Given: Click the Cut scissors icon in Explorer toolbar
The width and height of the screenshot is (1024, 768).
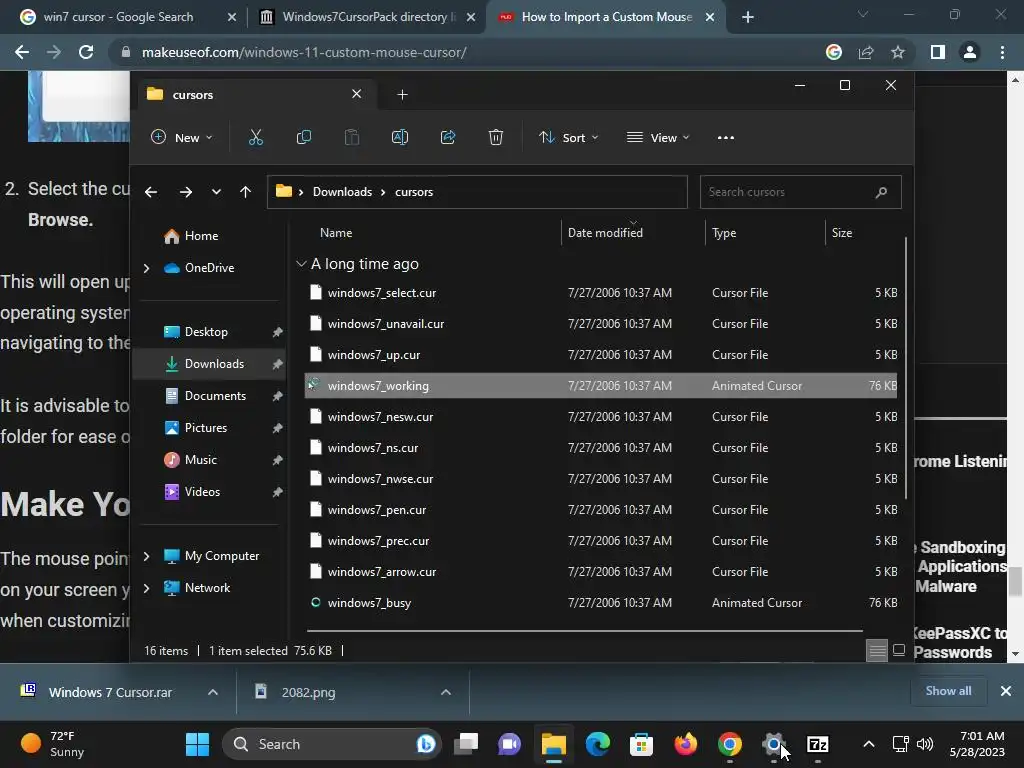Looking at the screenshot, I should (255, 137).
